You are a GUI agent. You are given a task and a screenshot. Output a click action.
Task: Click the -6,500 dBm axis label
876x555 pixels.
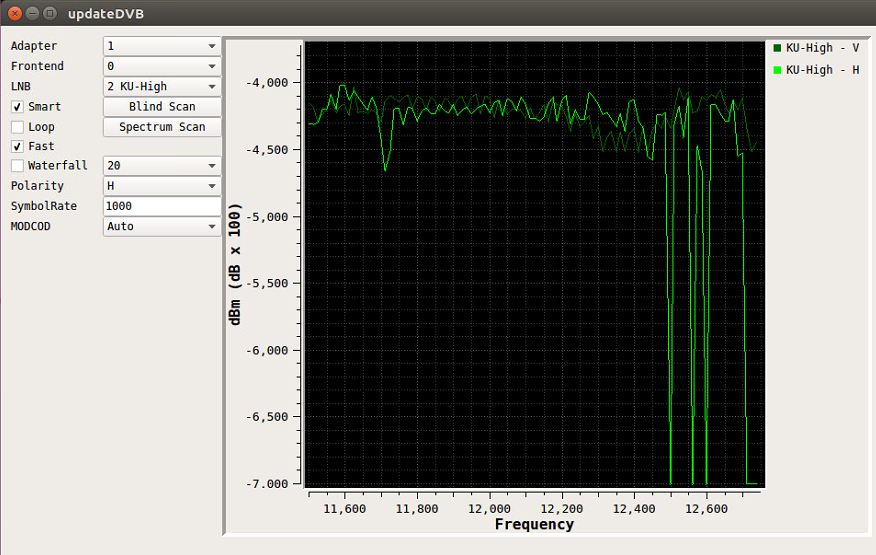267,417
